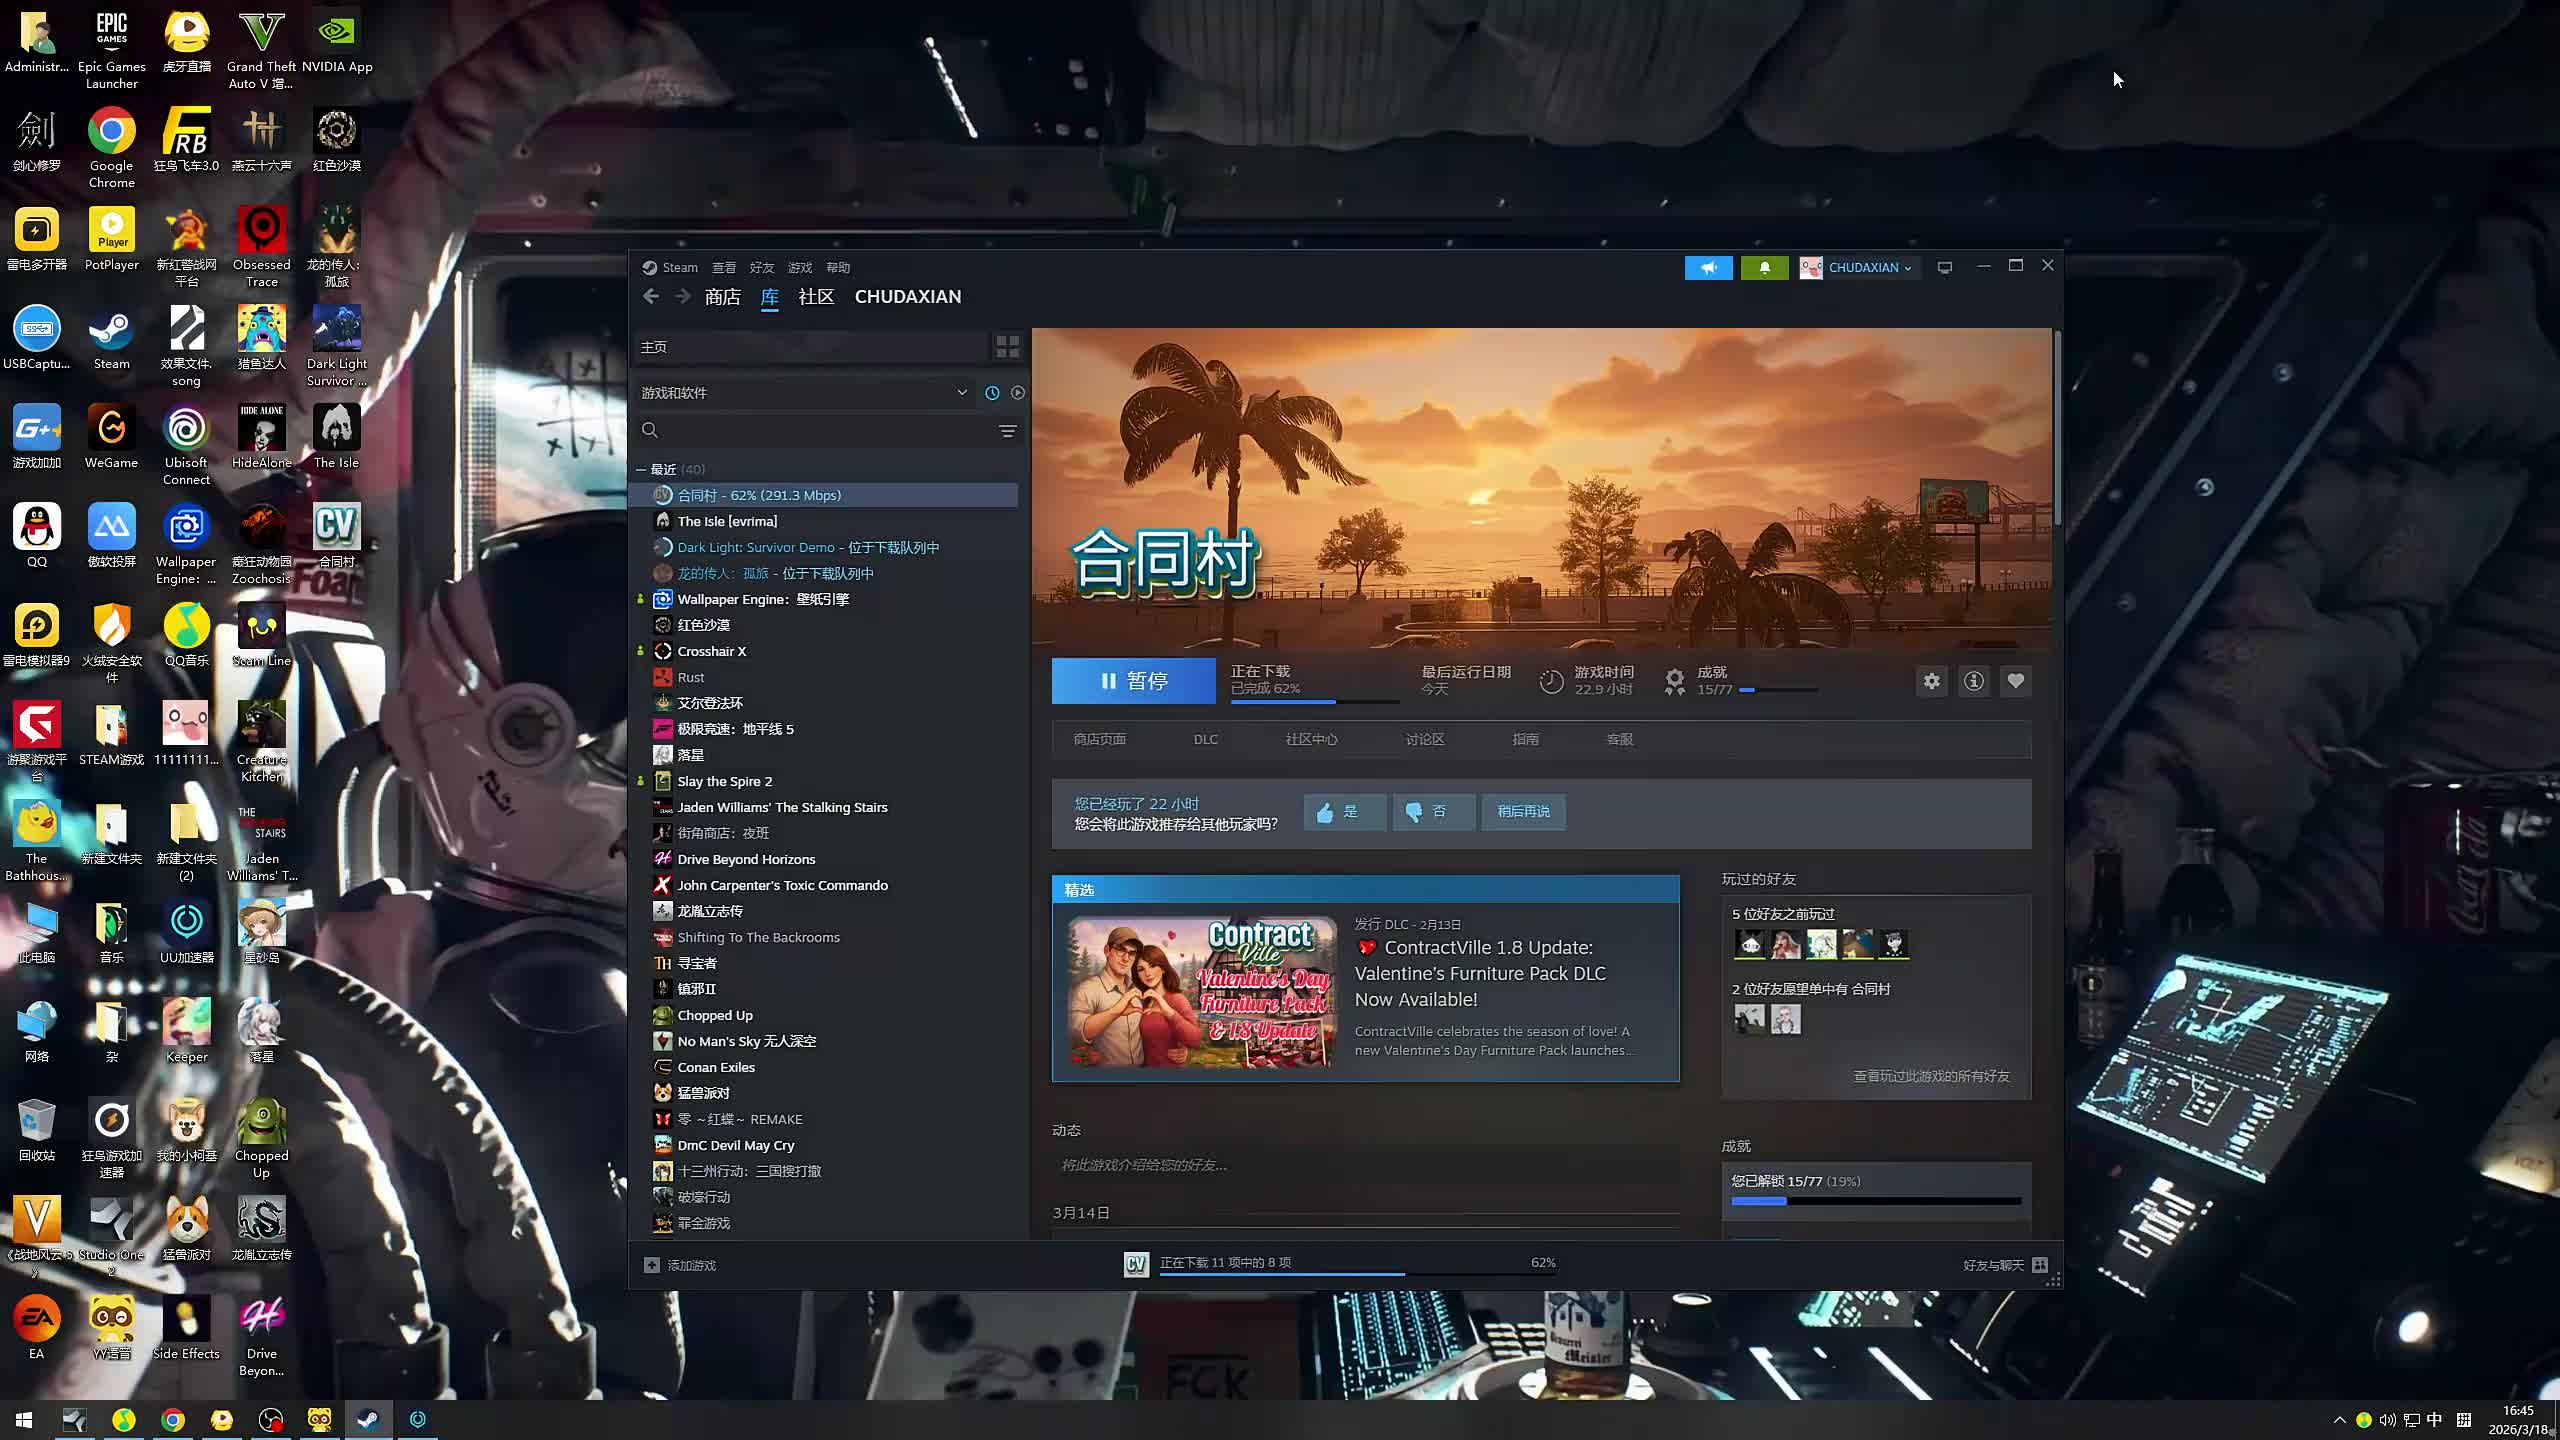Open 查看玩过此游戏的所有好友 link
The image size is (2560, 1440).
(x=1930, y=1077)
